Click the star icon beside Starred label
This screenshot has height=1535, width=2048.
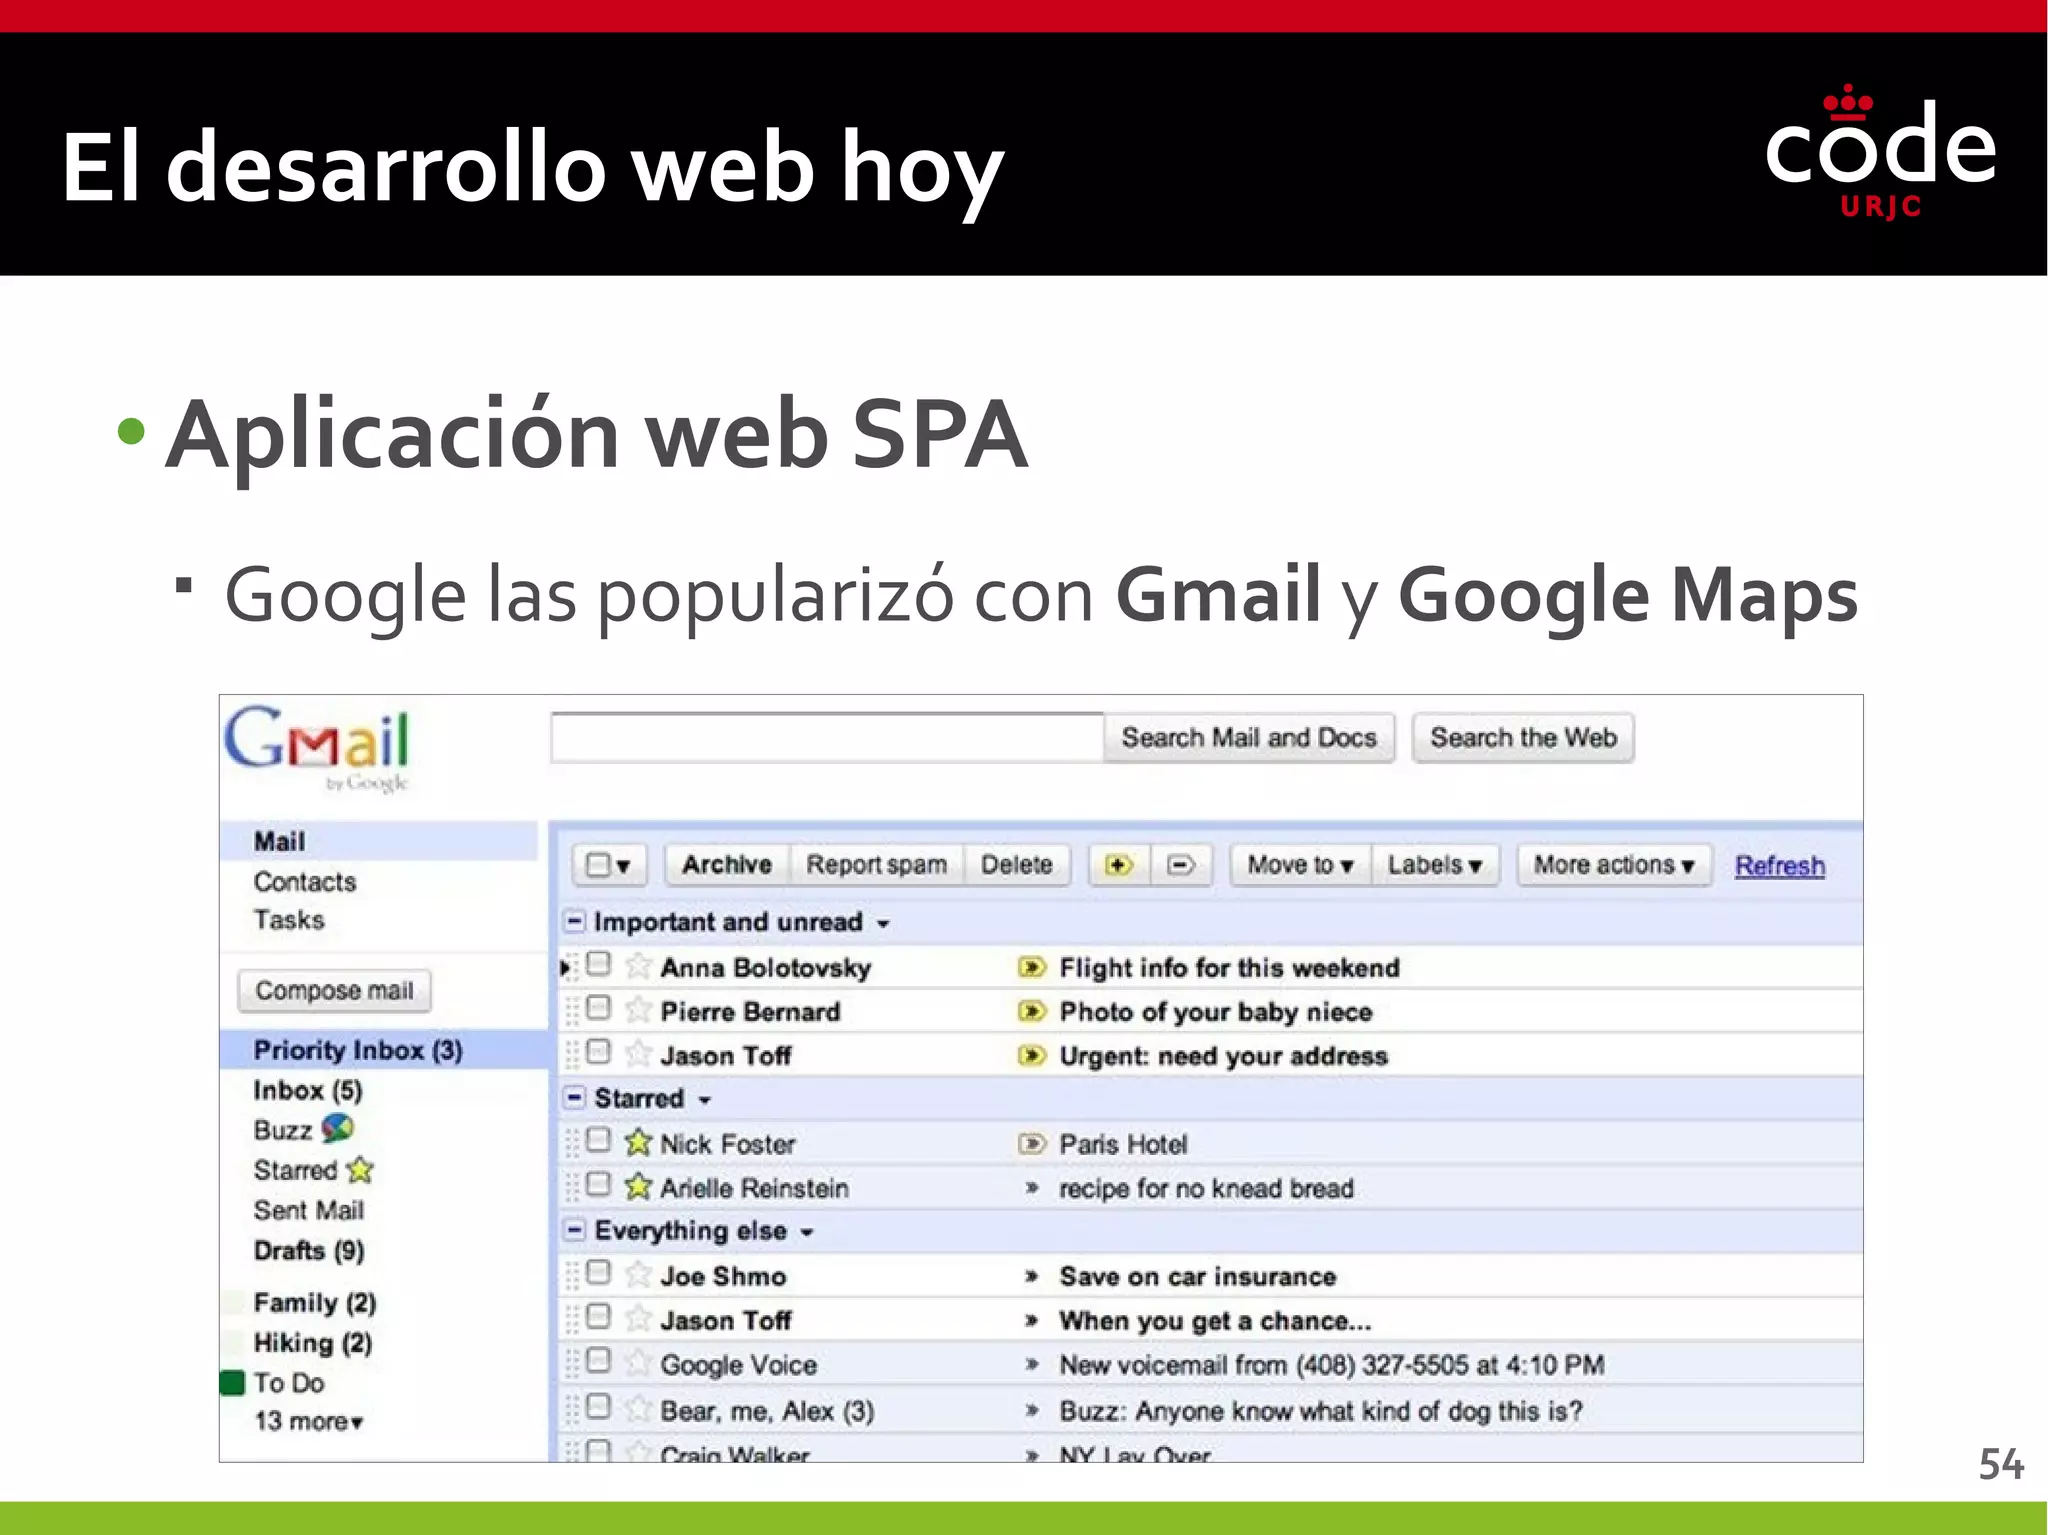[x=361, y=1169]
